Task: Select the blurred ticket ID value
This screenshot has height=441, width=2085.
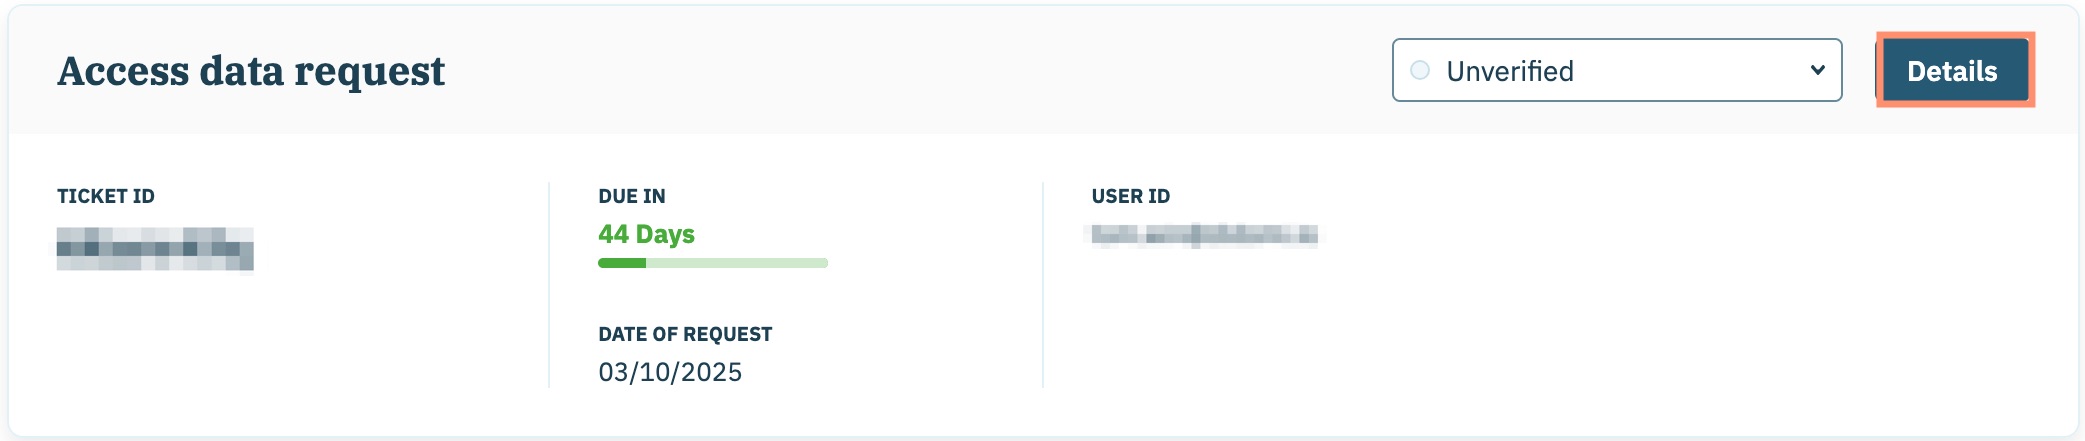Action: [x=155, y=249]
